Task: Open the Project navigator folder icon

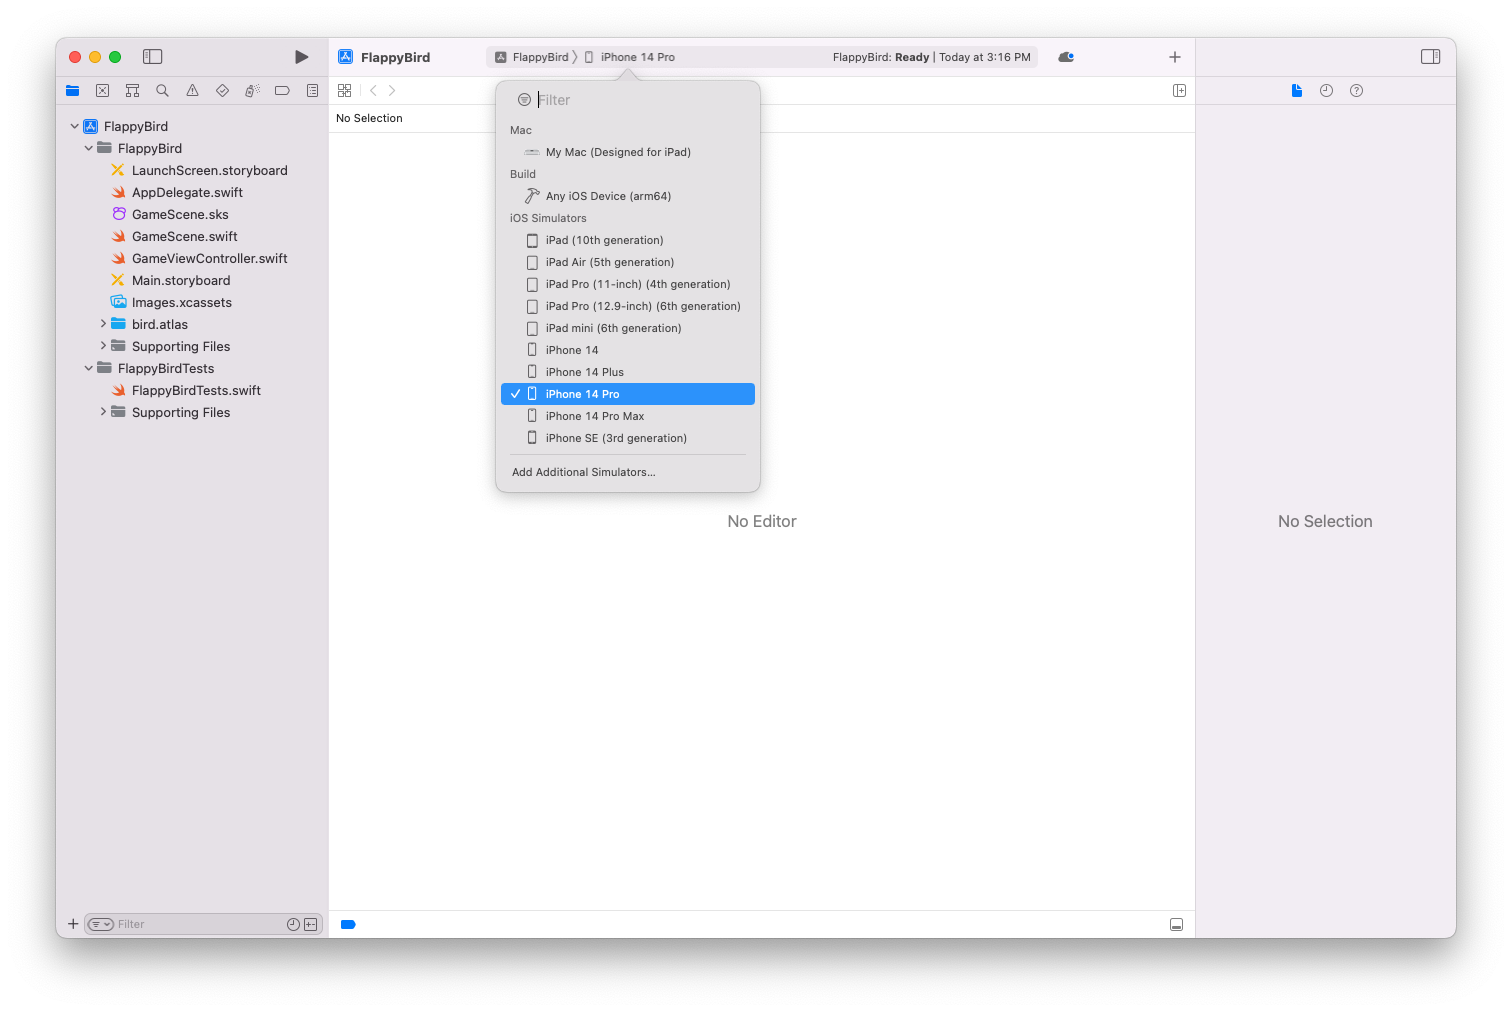Action: [73, 91]
